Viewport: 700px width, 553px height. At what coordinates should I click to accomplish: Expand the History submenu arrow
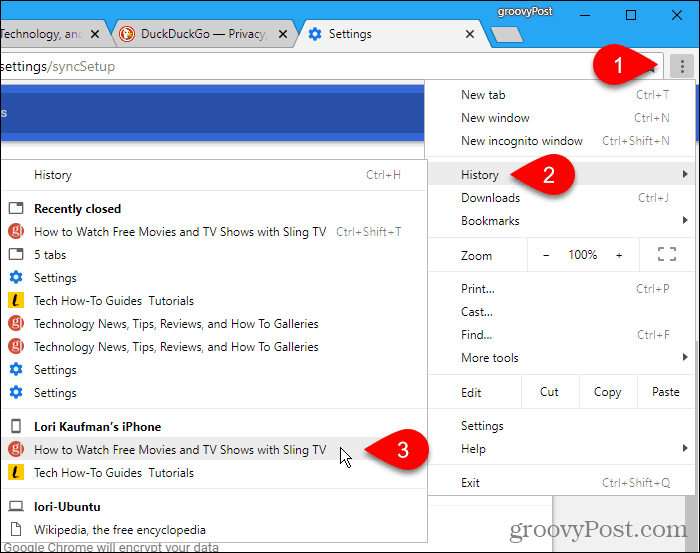[685, 175]
